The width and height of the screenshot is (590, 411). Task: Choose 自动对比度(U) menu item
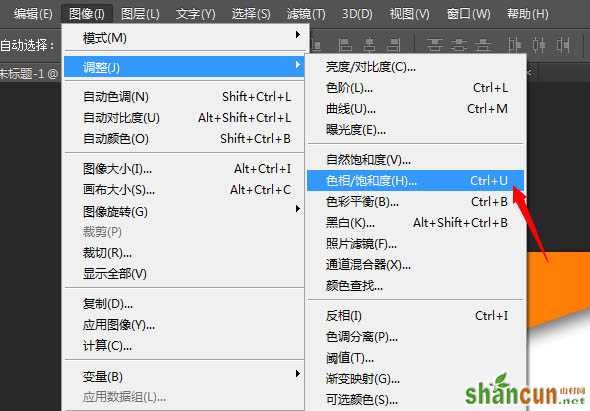click(x=184, y=118)
